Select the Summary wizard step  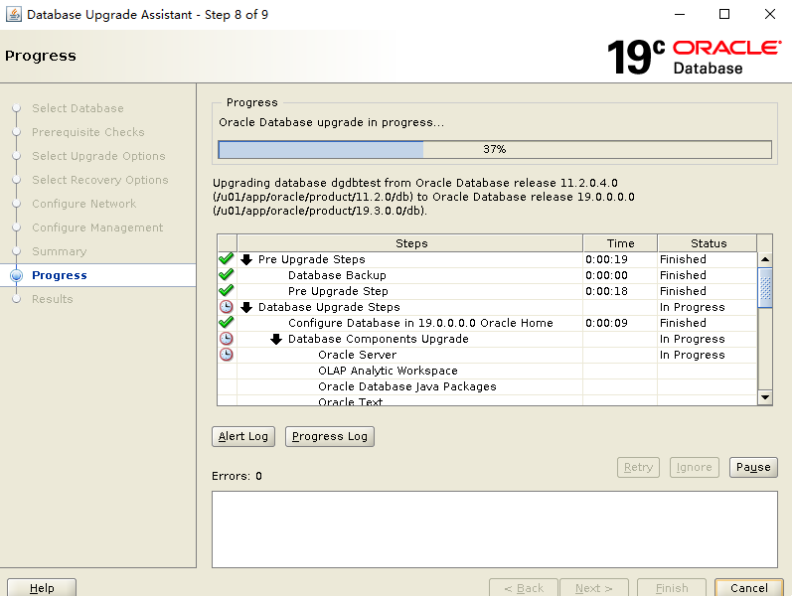click(60, 252)
